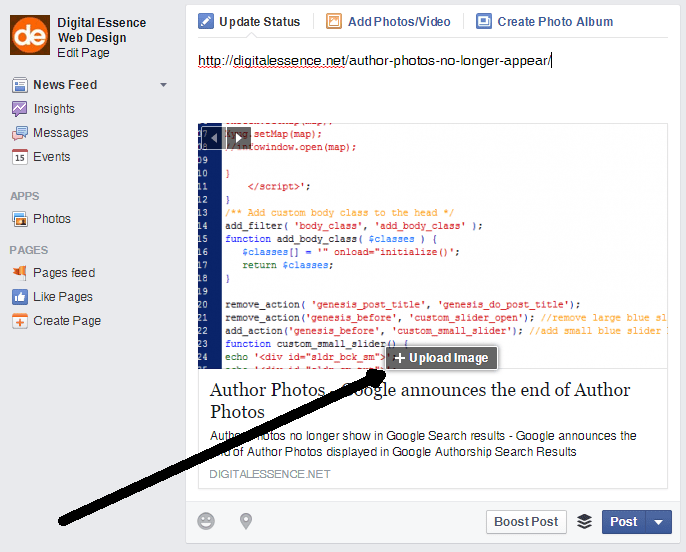Open Create Page in the sidebar

67,321
